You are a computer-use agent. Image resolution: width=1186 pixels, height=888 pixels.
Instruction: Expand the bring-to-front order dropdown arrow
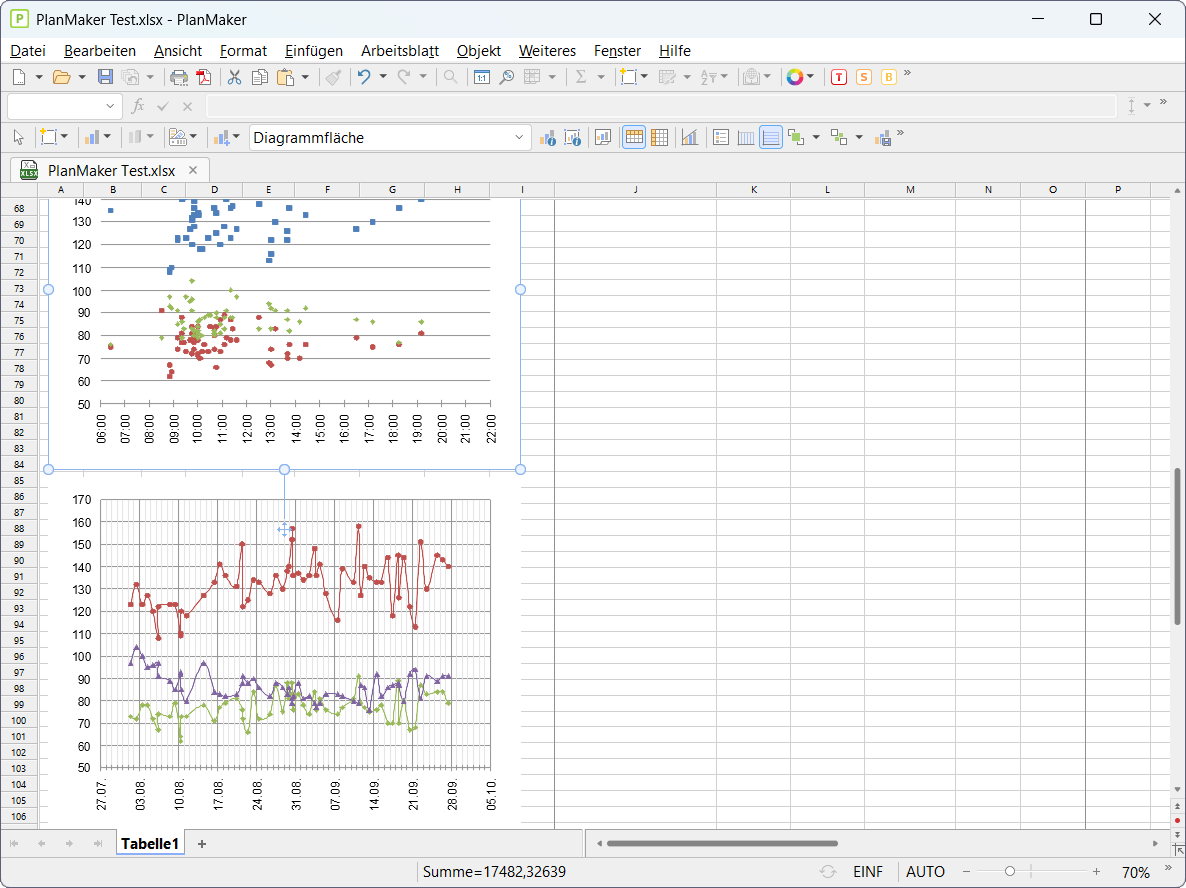point(815,138)
